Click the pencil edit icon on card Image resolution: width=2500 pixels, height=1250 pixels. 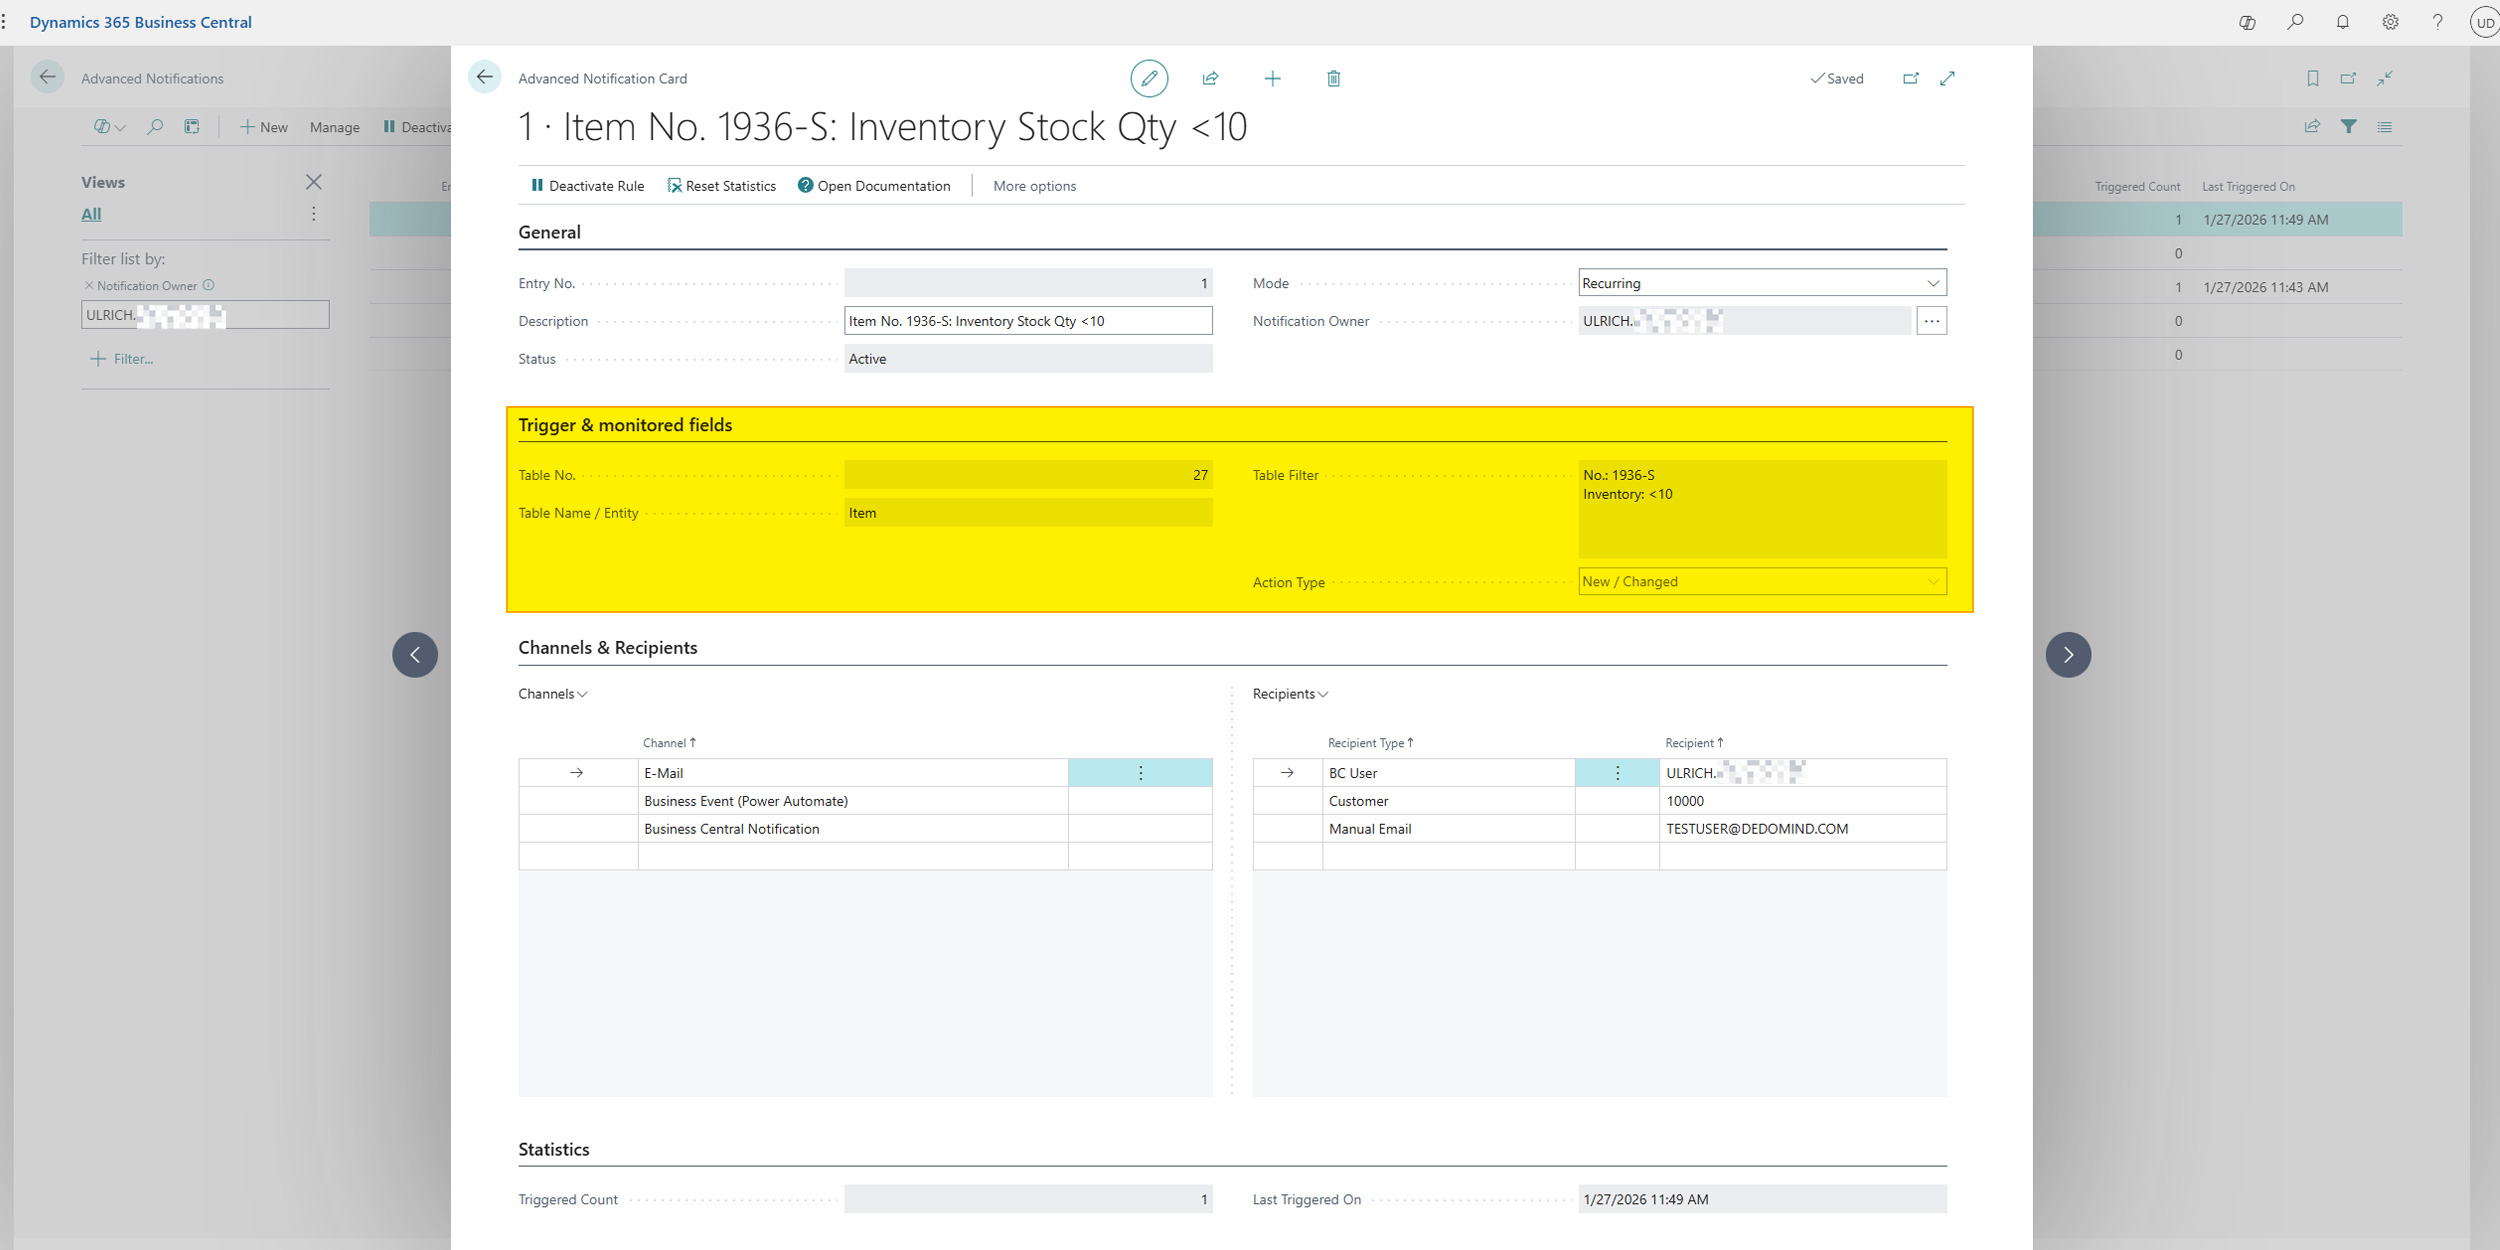point(1149,78)
